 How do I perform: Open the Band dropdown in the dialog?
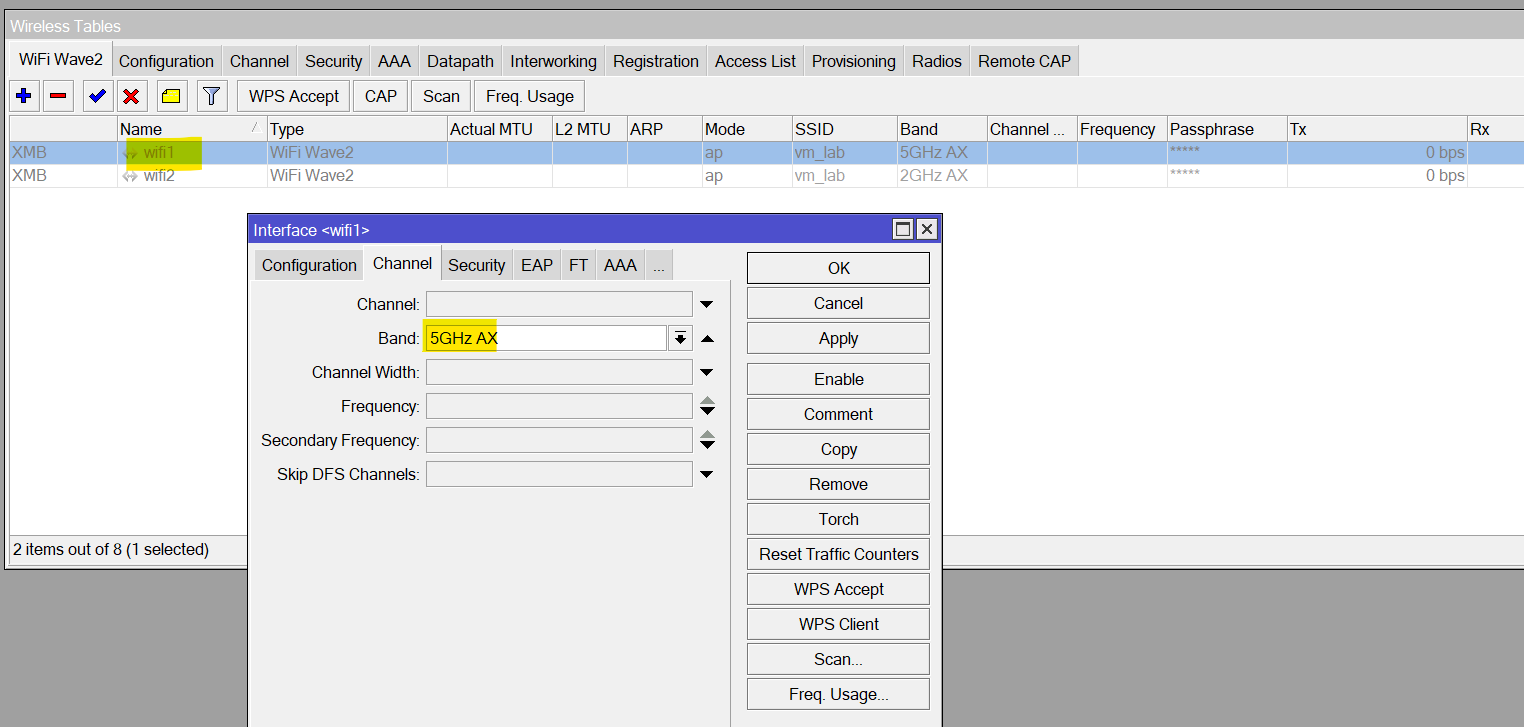coord(680,338)
